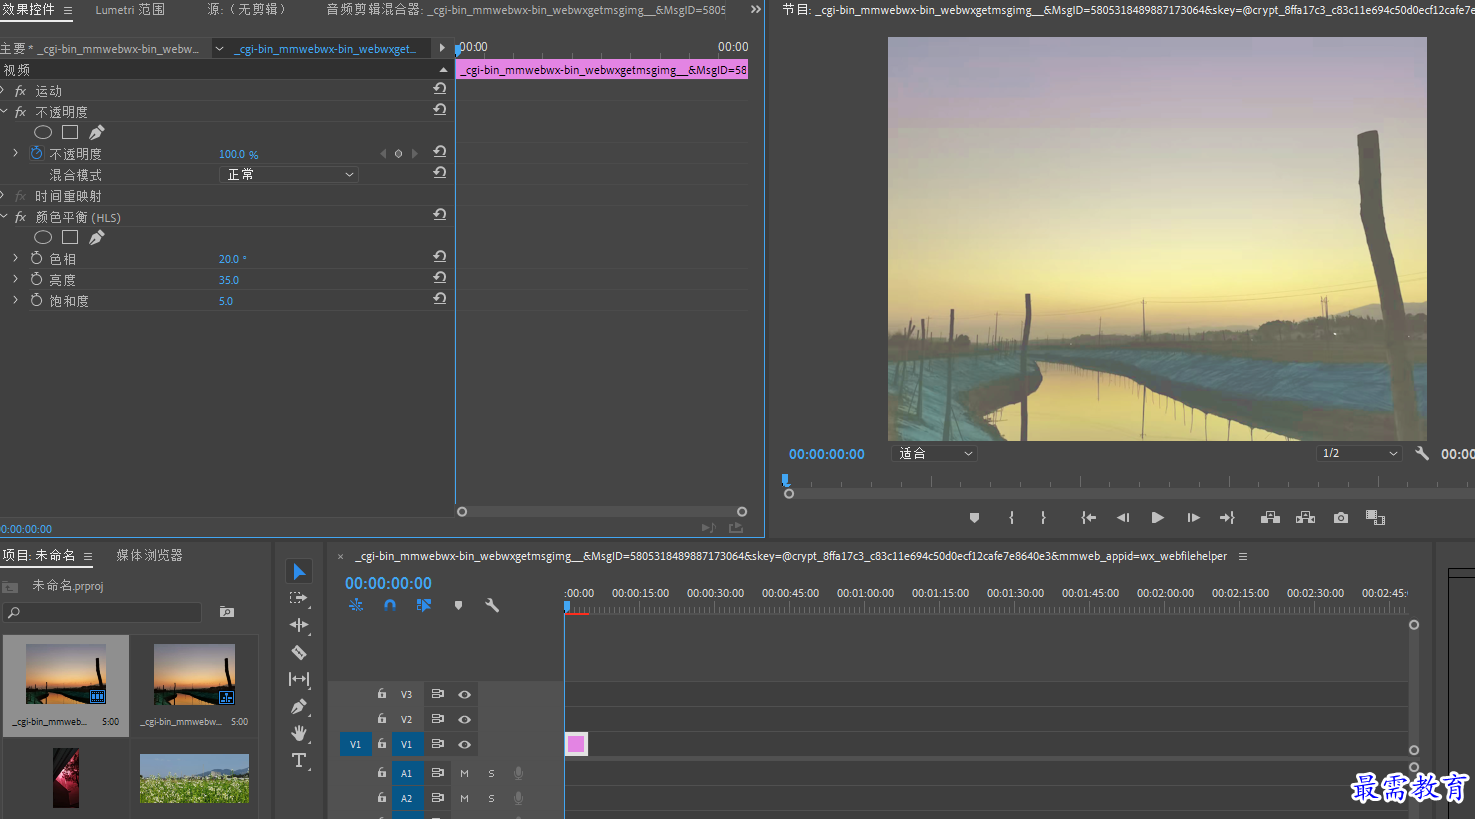Expand Lightness property row
Viewport: 1475px width, 819px height.
tap(15, 279)
